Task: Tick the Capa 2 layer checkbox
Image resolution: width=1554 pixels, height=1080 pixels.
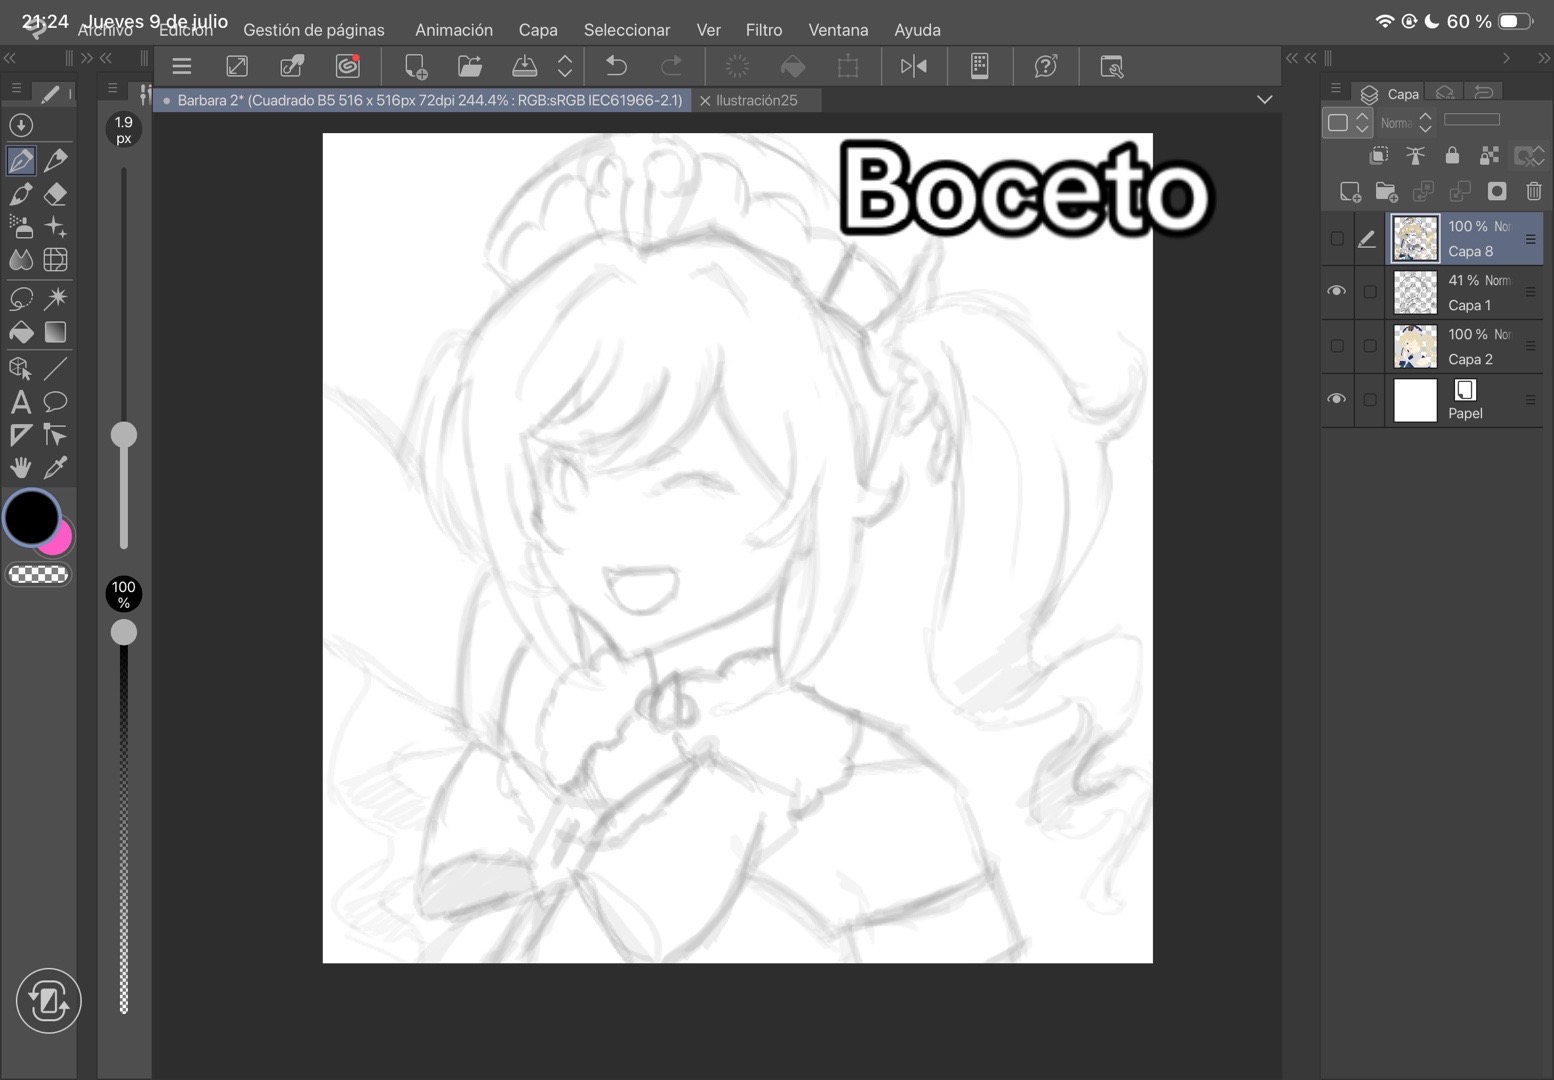Action: [x=1370, y=346]
